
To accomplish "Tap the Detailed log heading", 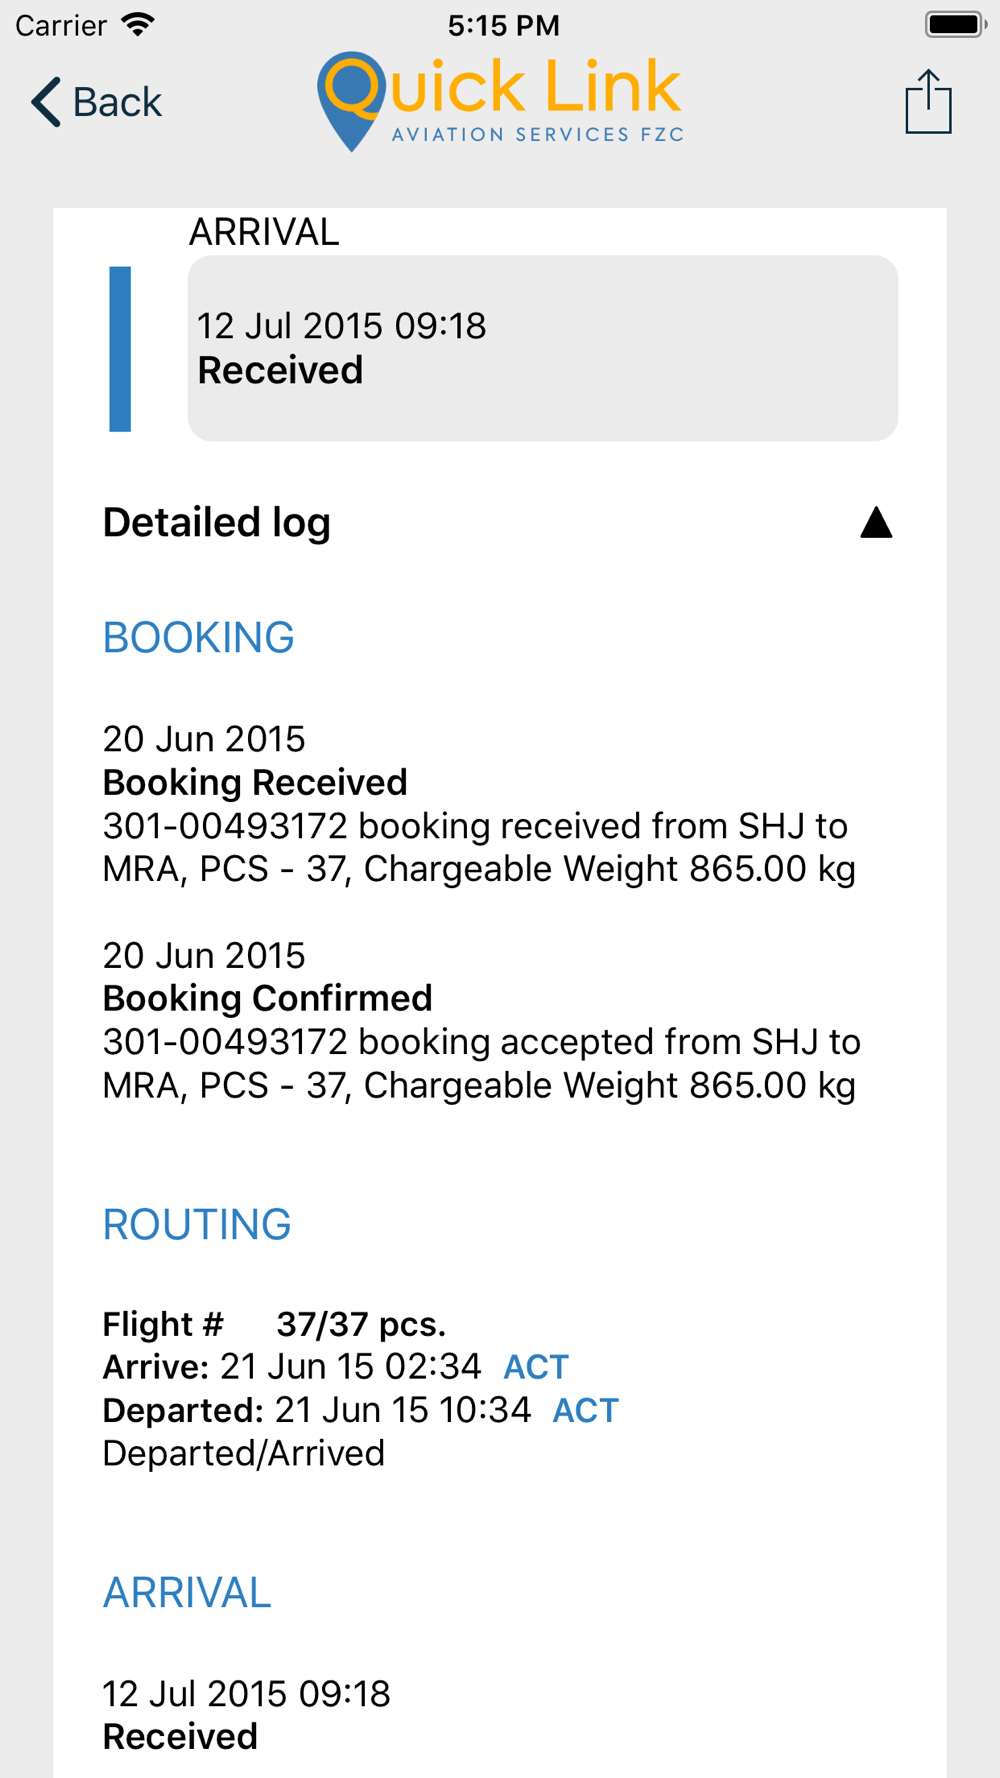I will pyautogui.click(x=217, y=522).
